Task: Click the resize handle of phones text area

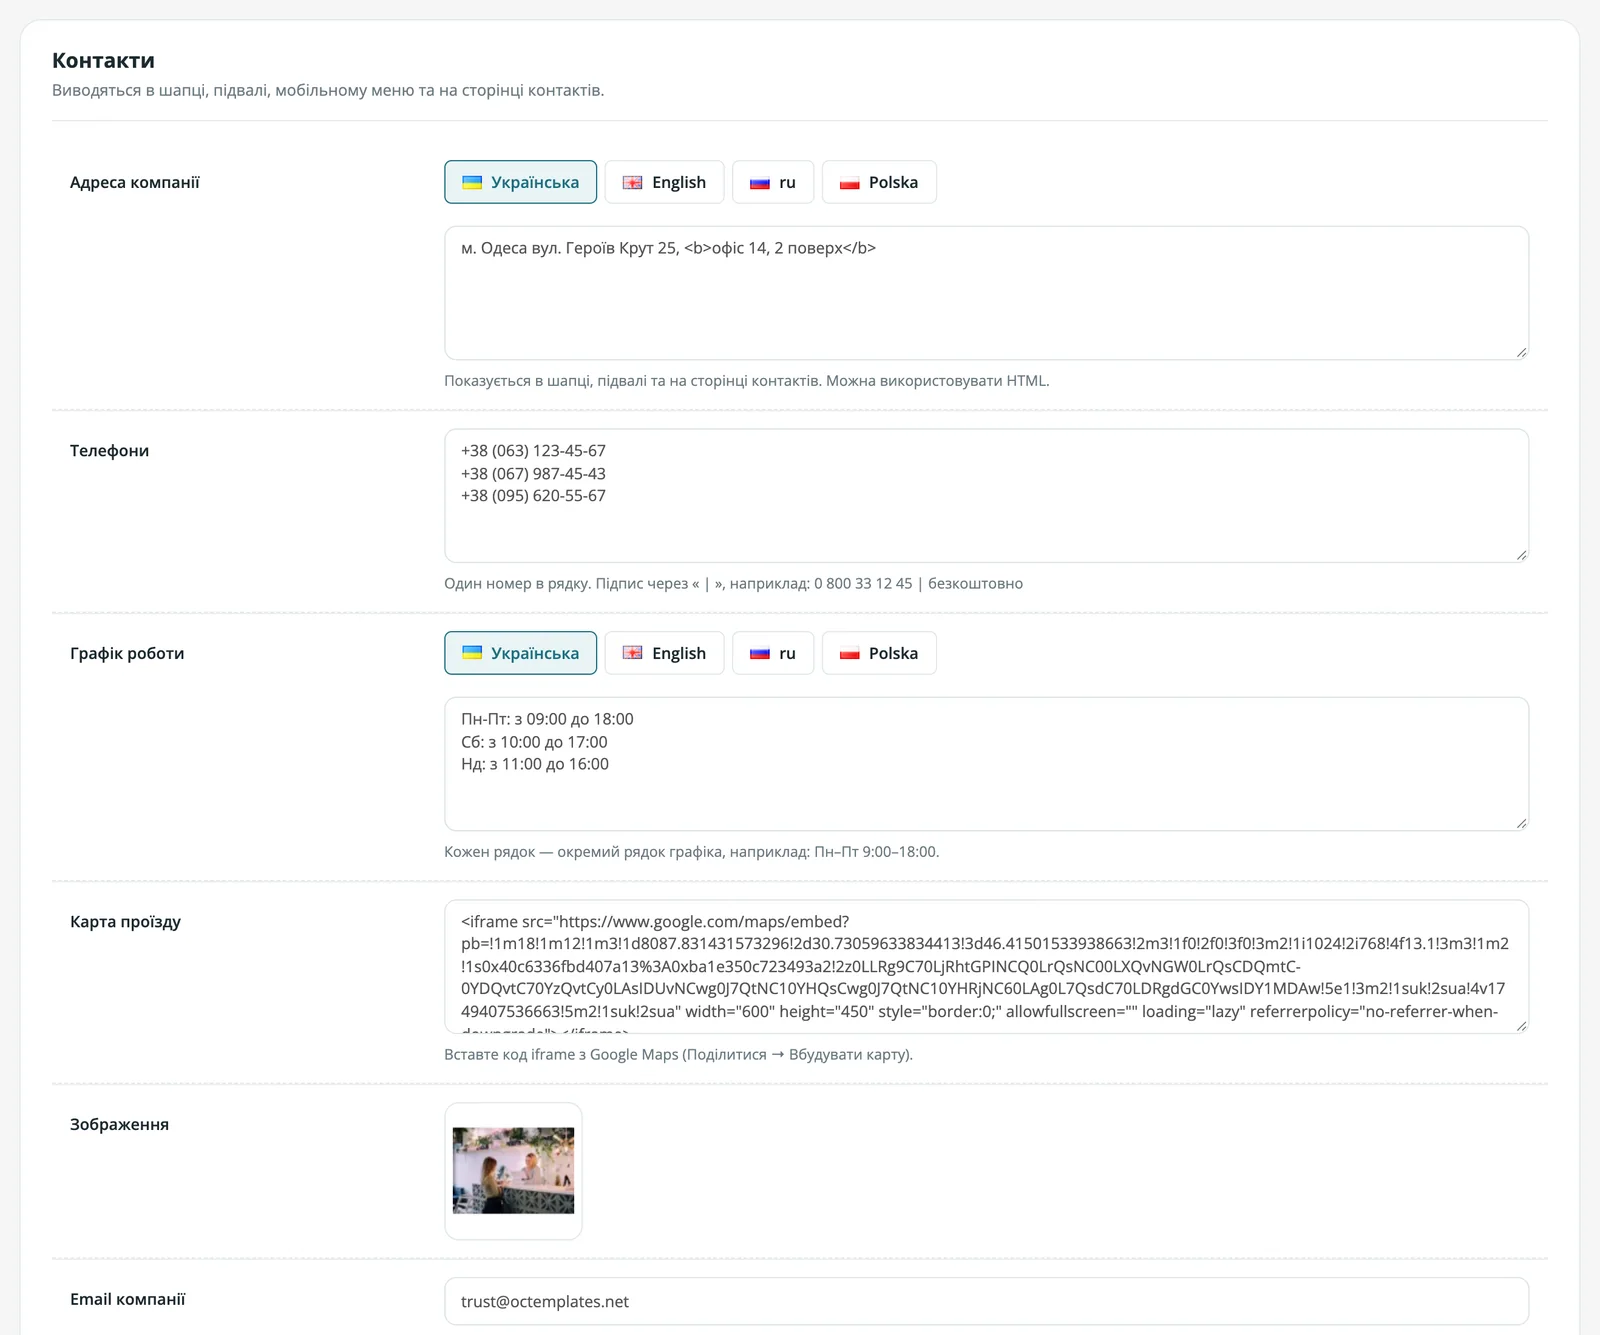Action: click(x=1521, y=554)
